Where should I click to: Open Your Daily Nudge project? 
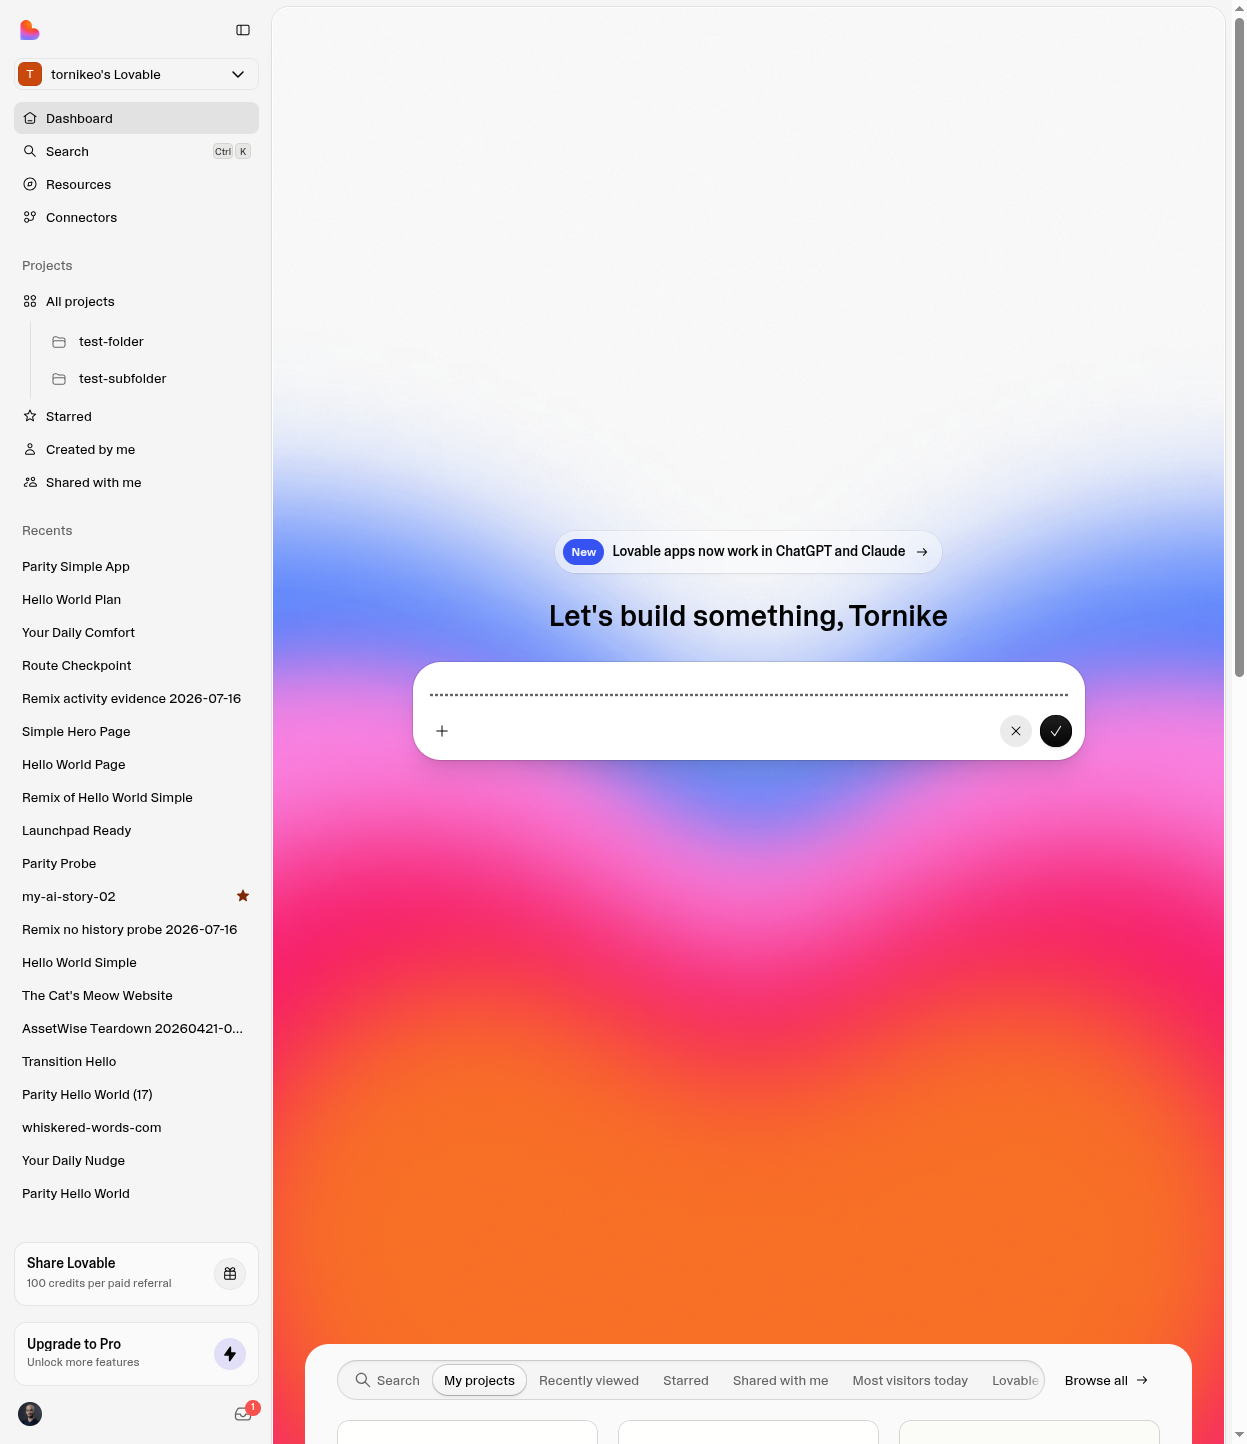pyautogui.click(x=136, y=1160)
